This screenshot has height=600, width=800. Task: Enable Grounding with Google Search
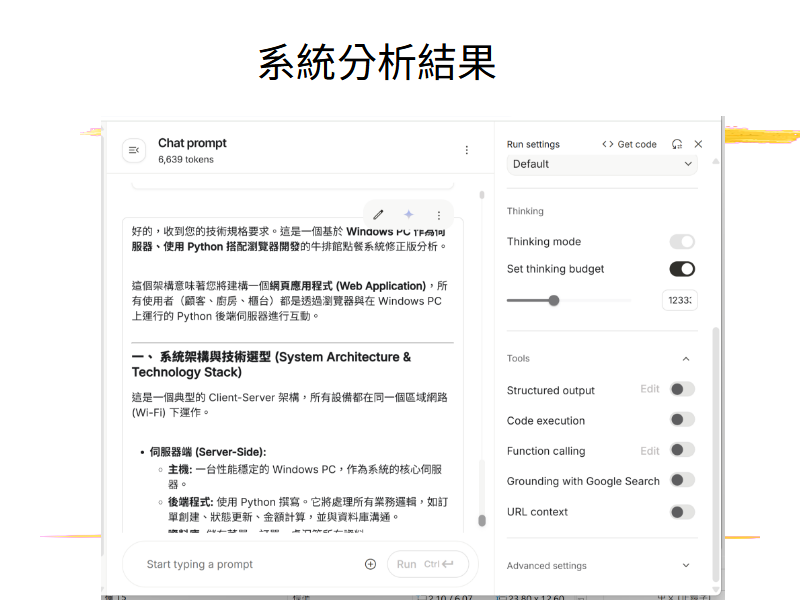(x=682, y=480)
